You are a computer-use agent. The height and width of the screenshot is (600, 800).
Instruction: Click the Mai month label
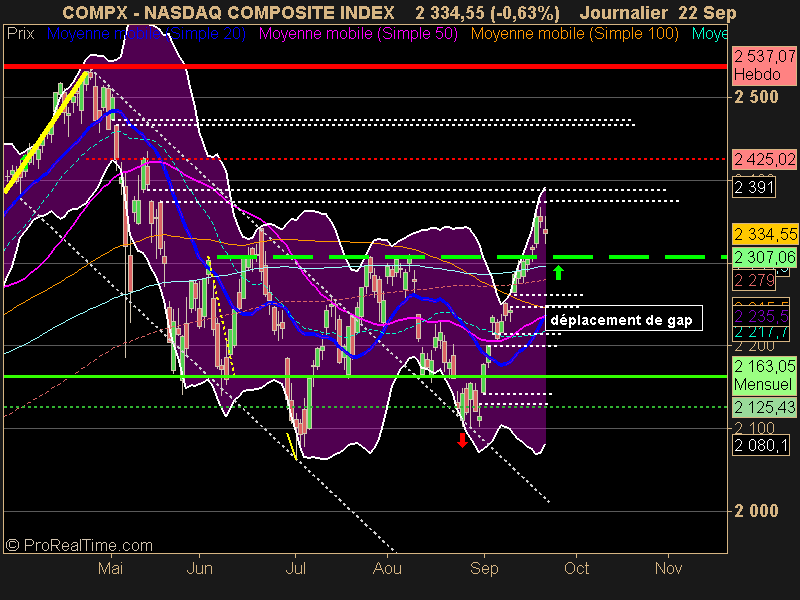point(110,568)
